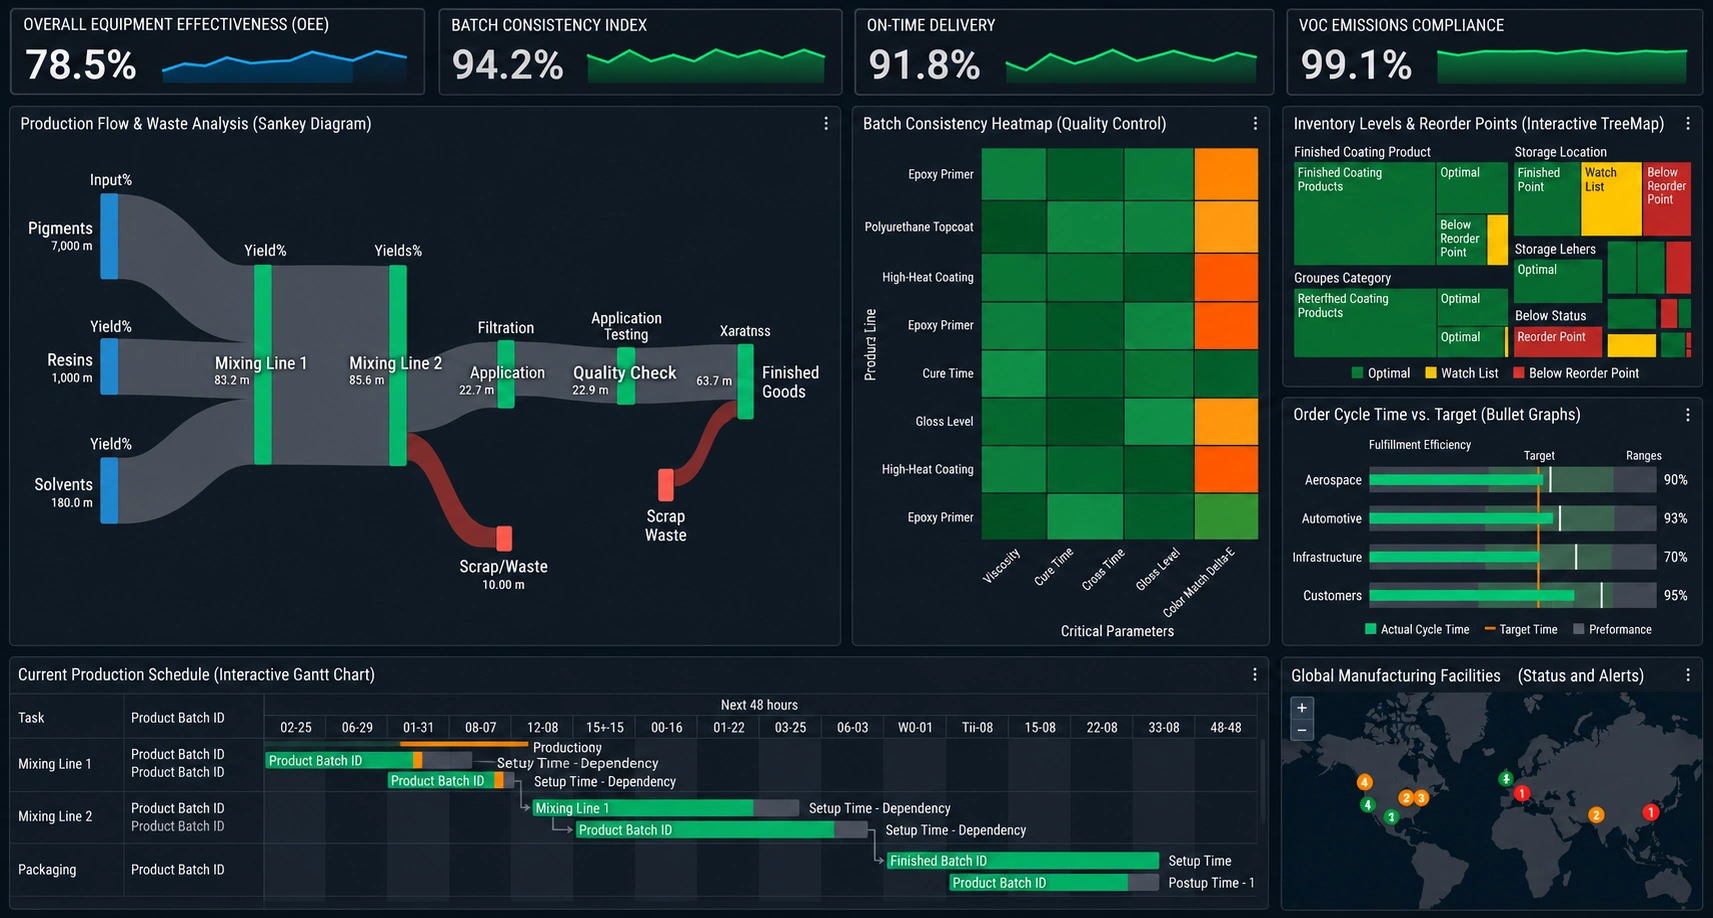Viewport: 1713px width, 918px height.
Task: Open the Batch Consistency Heatmap options menu
Action: (x=1255, y=123)
